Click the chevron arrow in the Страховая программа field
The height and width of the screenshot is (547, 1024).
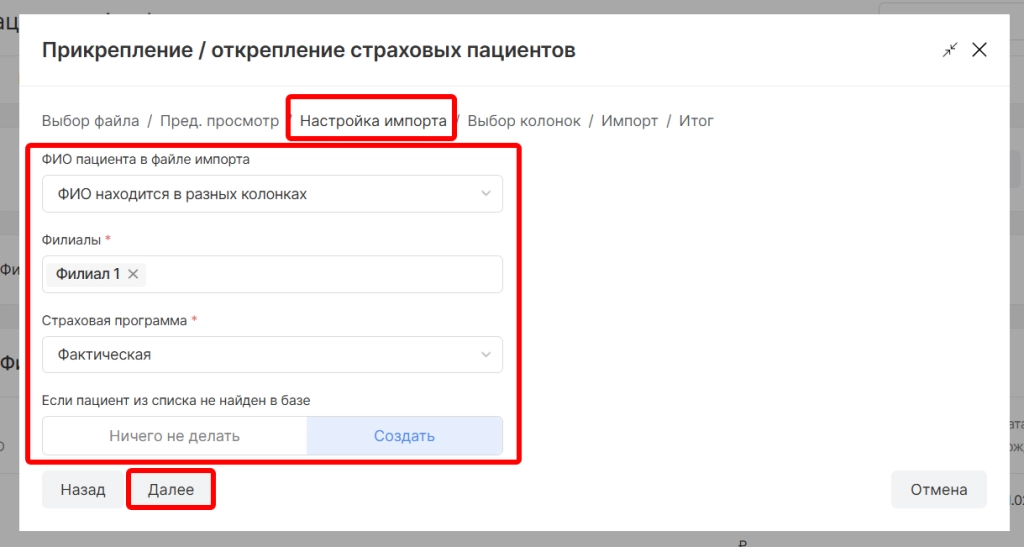coord(486,354)
